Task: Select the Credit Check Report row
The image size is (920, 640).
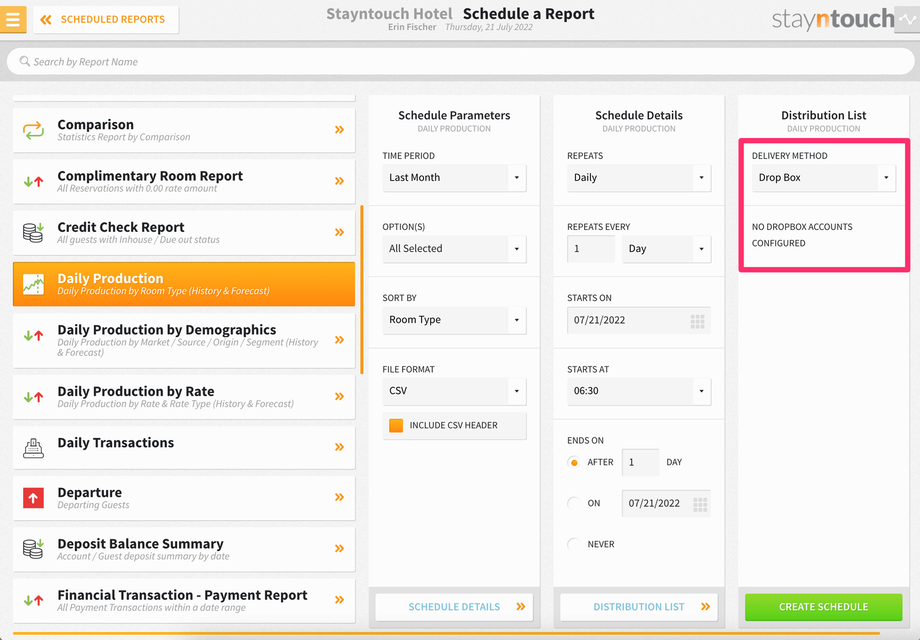Action: pos(184,233)
